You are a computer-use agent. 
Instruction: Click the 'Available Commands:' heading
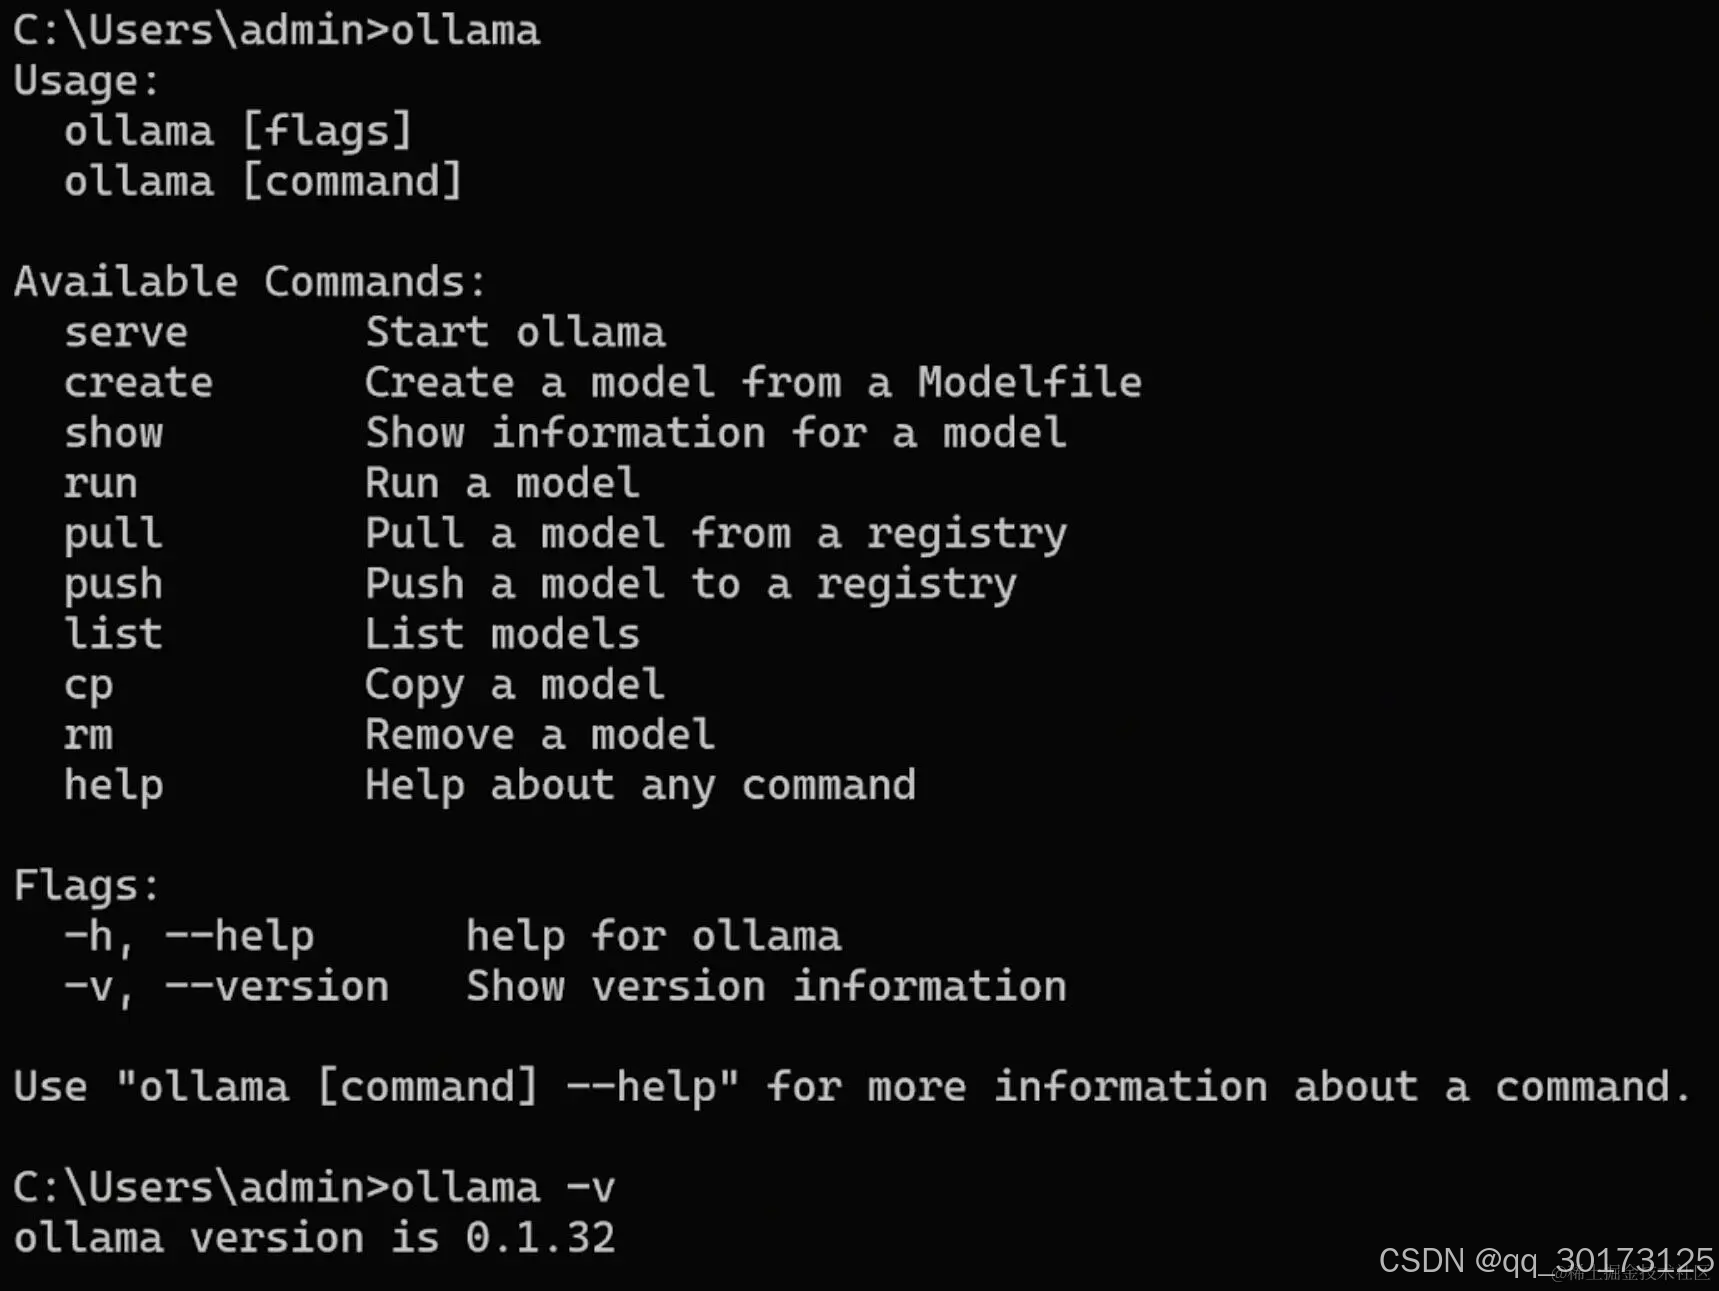(x=250, y=282)
